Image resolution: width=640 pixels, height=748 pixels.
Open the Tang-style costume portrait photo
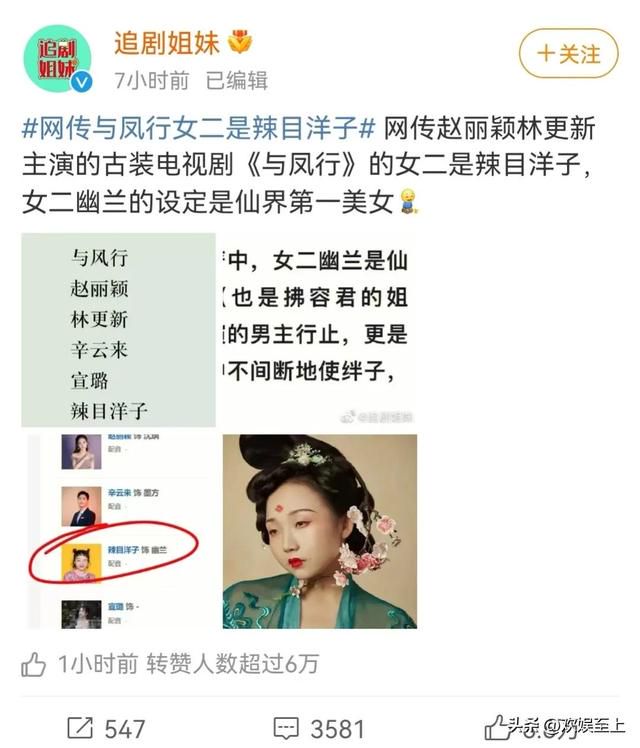point(320,531)
